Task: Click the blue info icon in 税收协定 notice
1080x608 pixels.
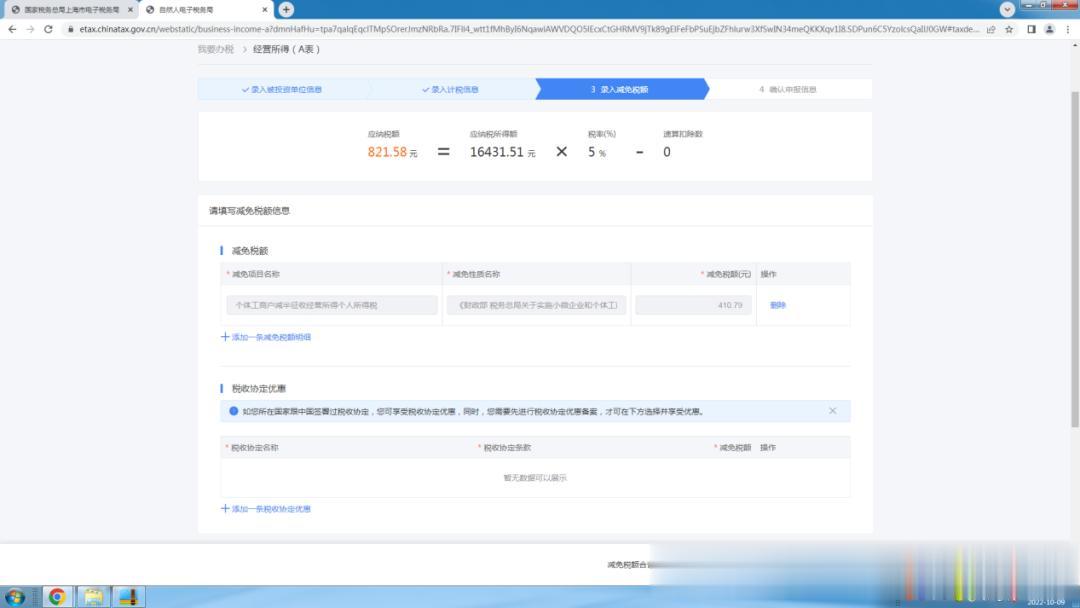Action: tap(233, 411)
